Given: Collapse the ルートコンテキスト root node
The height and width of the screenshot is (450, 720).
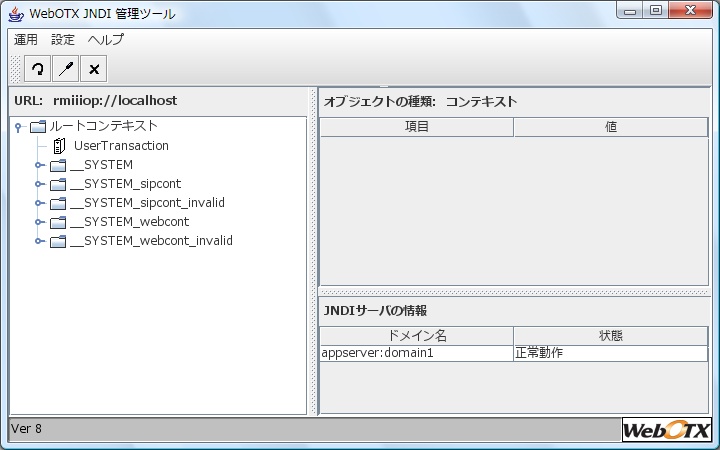Looking at the screenshot, I should 18,126.
